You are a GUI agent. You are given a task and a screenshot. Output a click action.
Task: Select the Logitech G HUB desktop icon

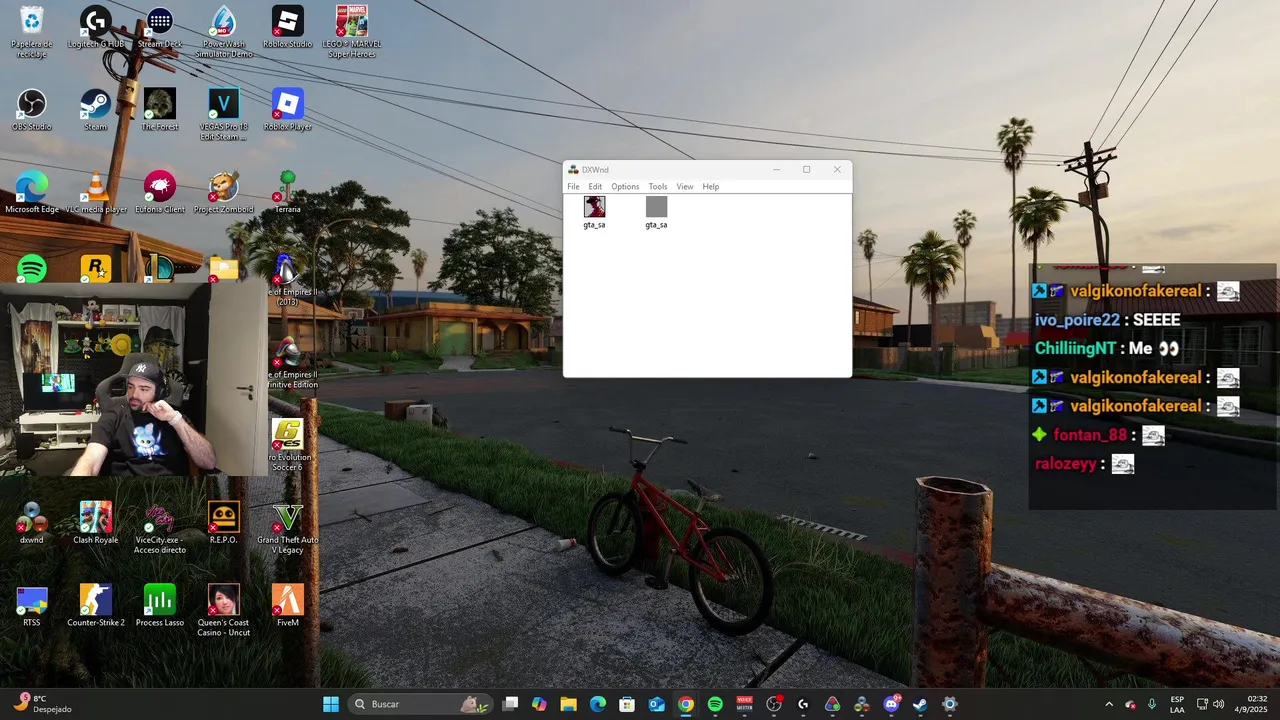(x=96, y=27)
